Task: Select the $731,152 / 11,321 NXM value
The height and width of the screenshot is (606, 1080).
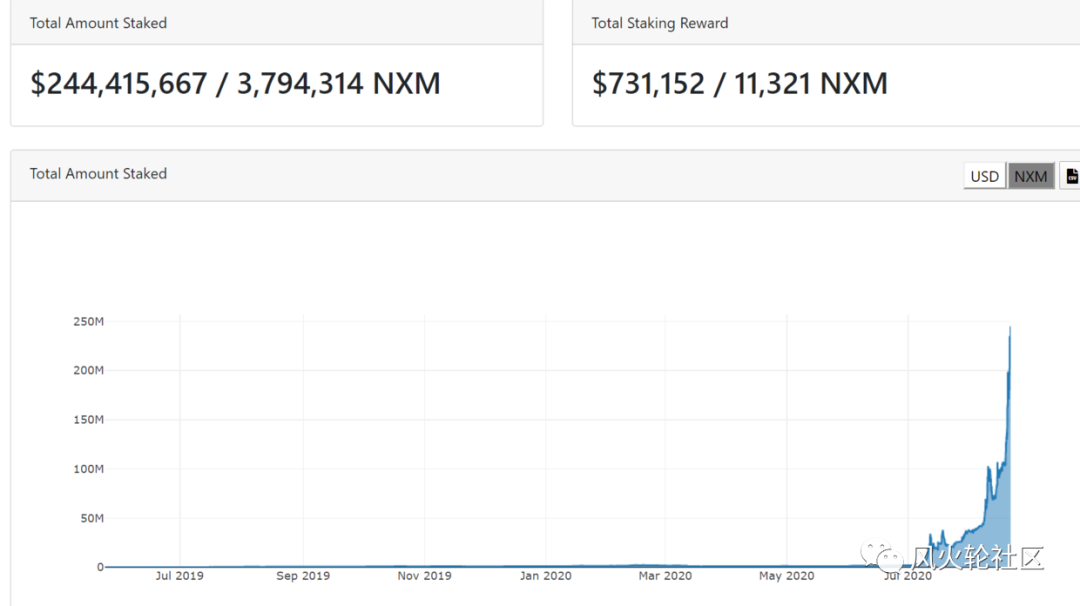Action: pos(739,83)
